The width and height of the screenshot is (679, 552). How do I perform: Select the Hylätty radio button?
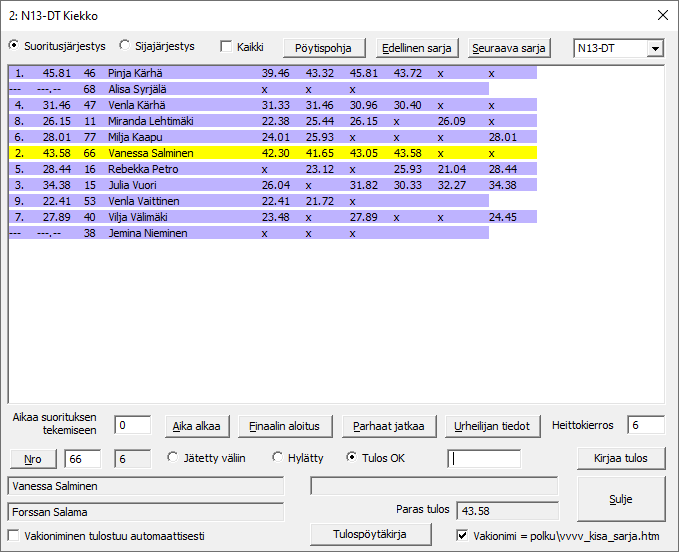[280, 458]
